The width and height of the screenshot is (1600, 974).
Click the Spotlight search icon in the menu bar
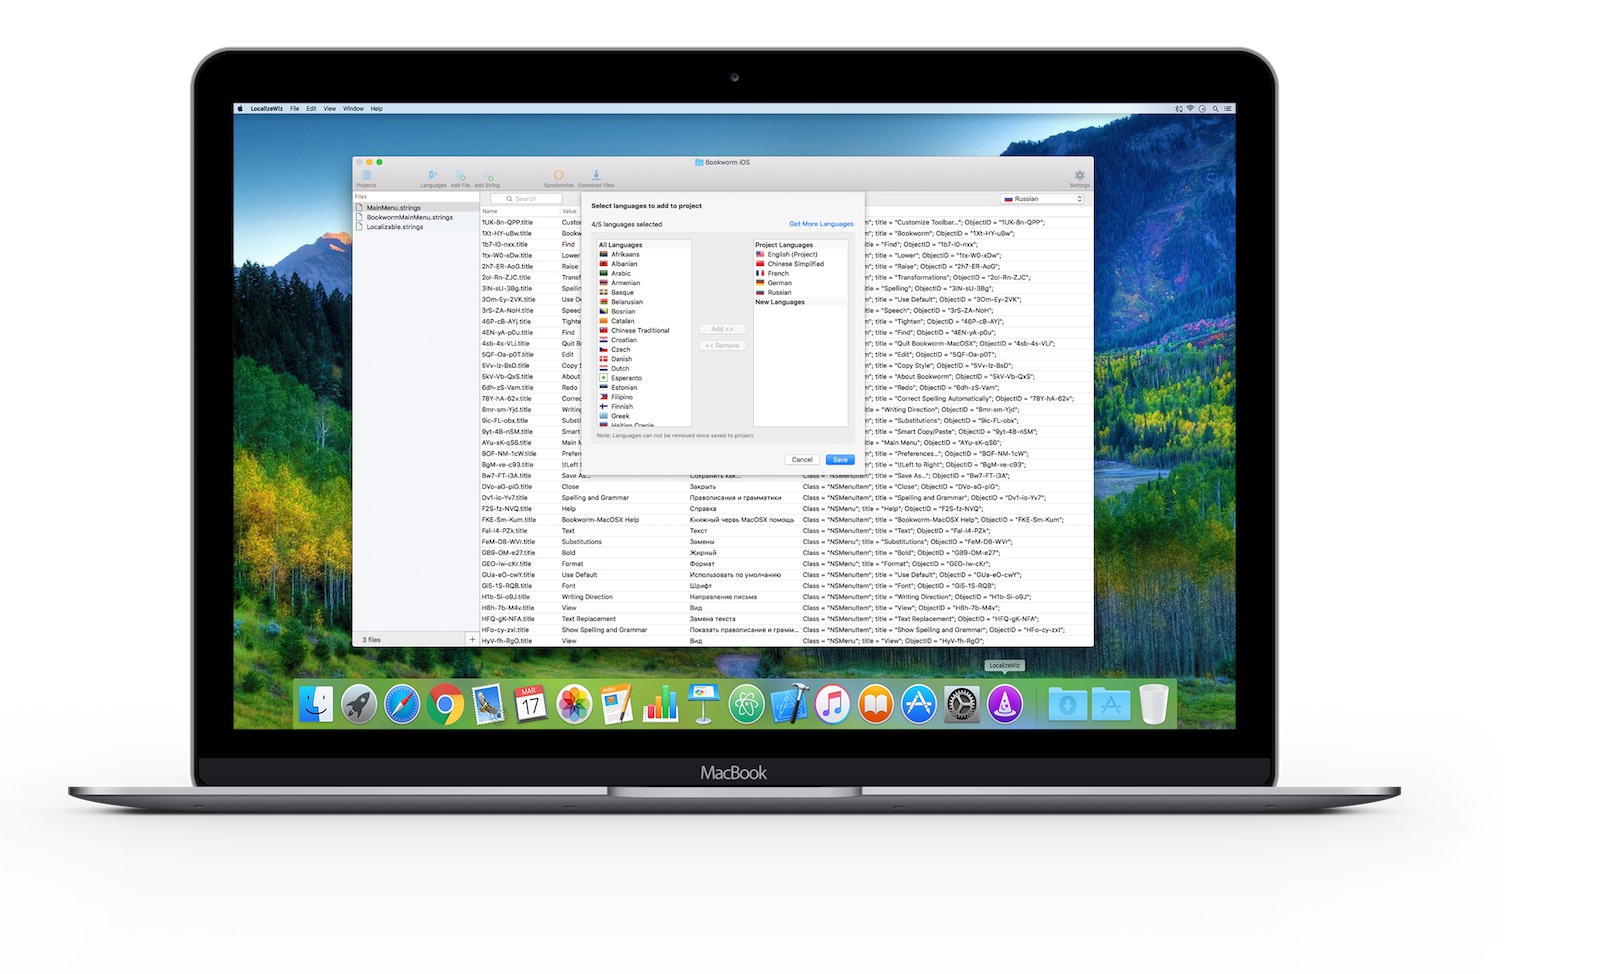click(x=1215, y=108)
